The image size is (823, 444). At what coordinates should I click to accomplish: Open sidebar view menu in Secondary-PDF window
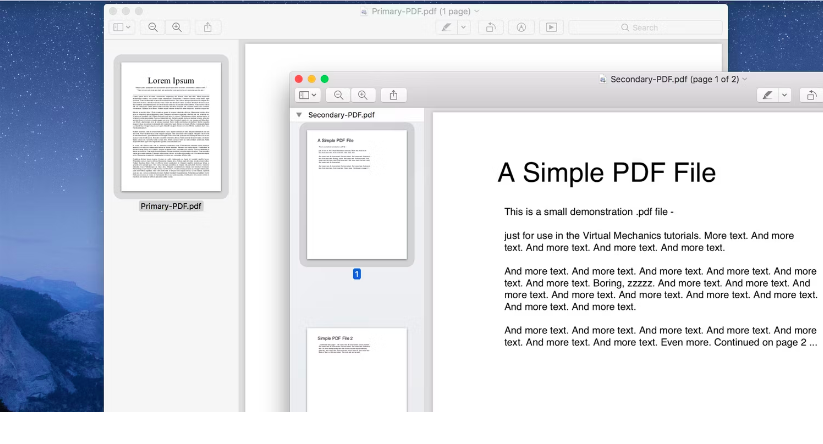308,95
